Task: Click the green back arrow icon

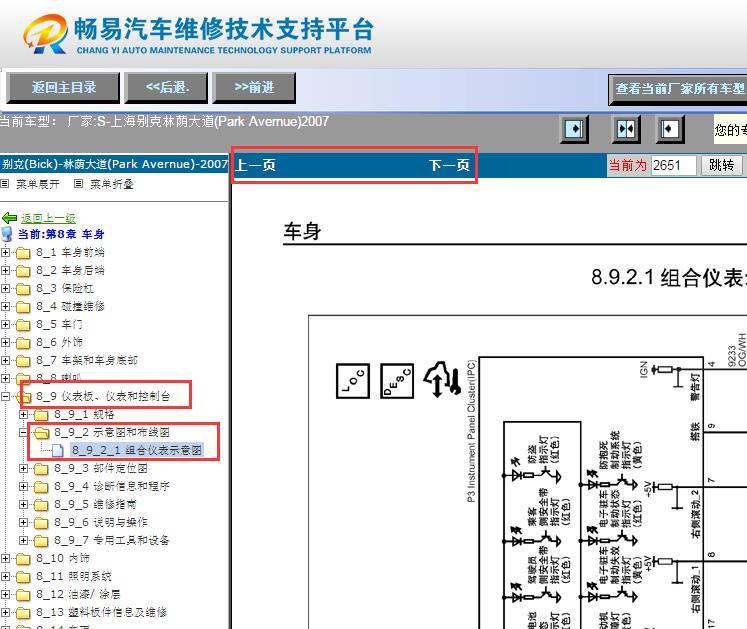Action: [10, 218]
